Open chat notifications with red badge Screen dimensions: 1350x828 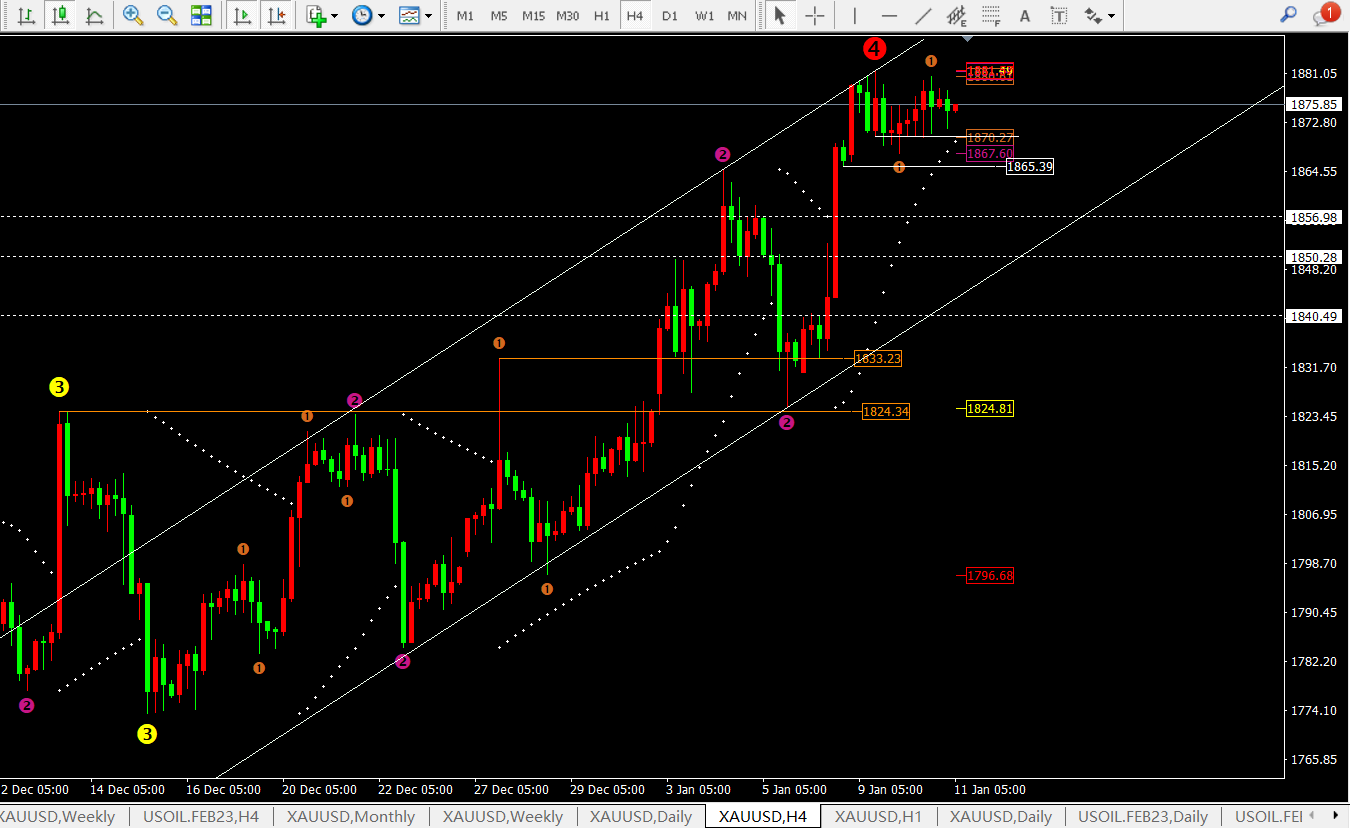click(1324, 14)
